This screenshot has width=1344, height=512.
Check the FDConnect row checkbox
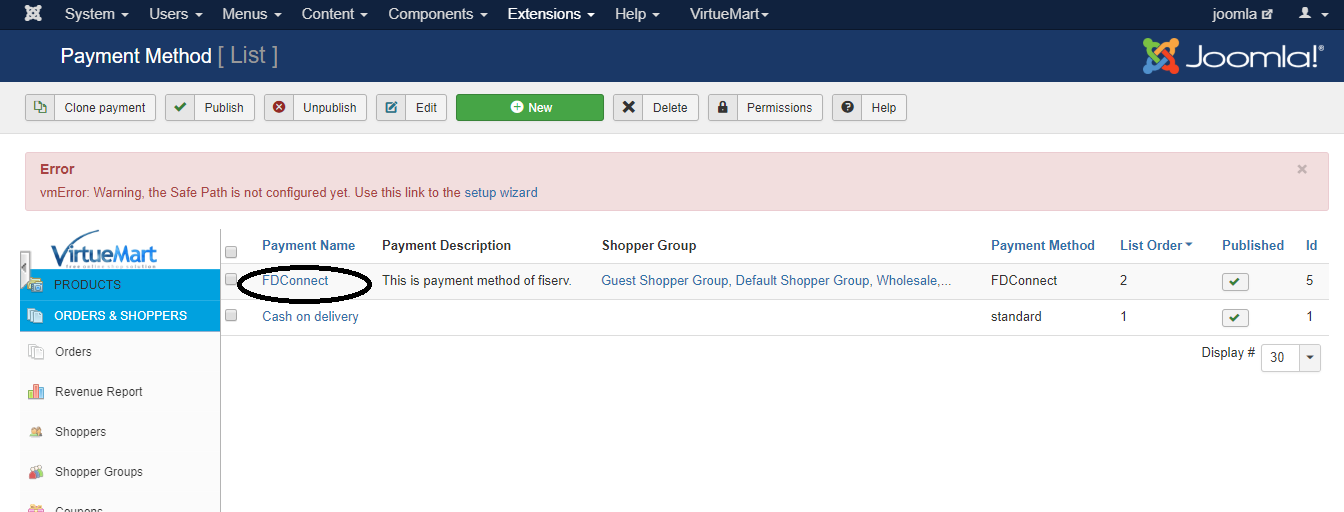pyautogui.click(x=231, y=280)
